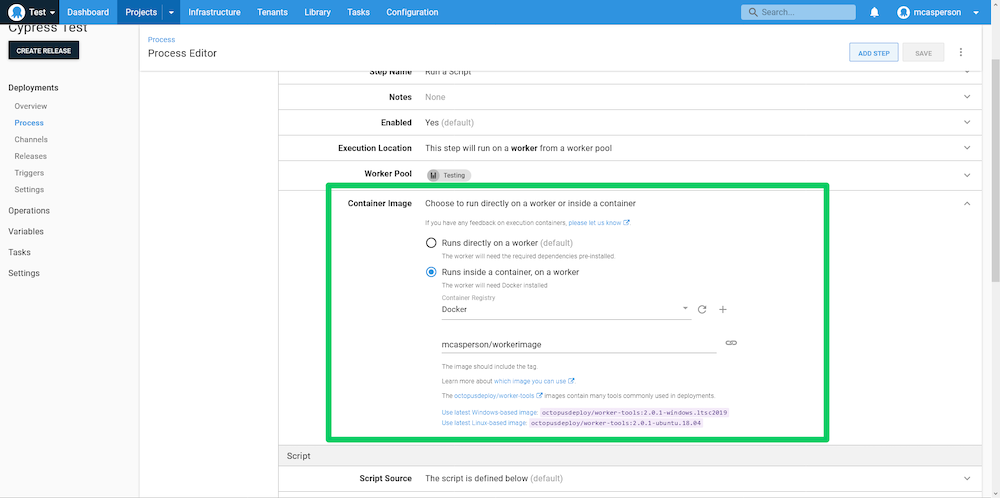1000x498 pixels.
Task: Select Runs directly on a worker
Action: click(431, 243)
